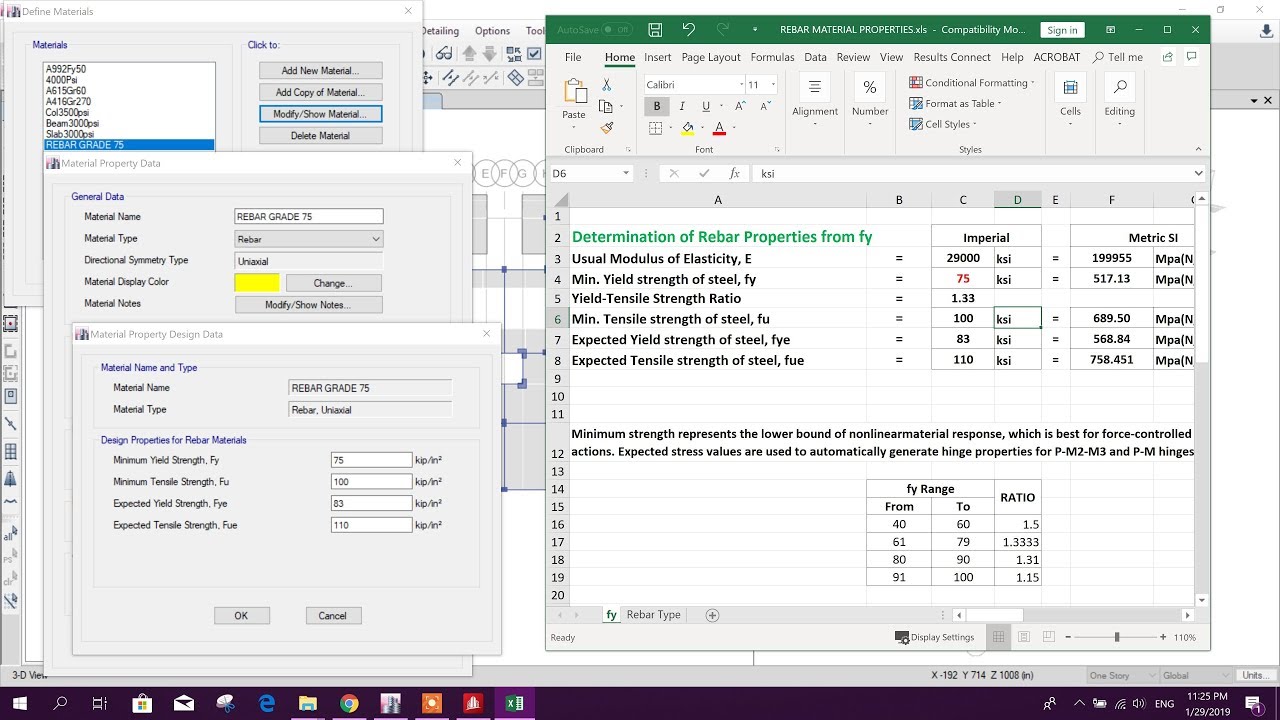
Task: Open the Rebar Type sheet tab
Action: pyautogui.click(x=653, y=614)
